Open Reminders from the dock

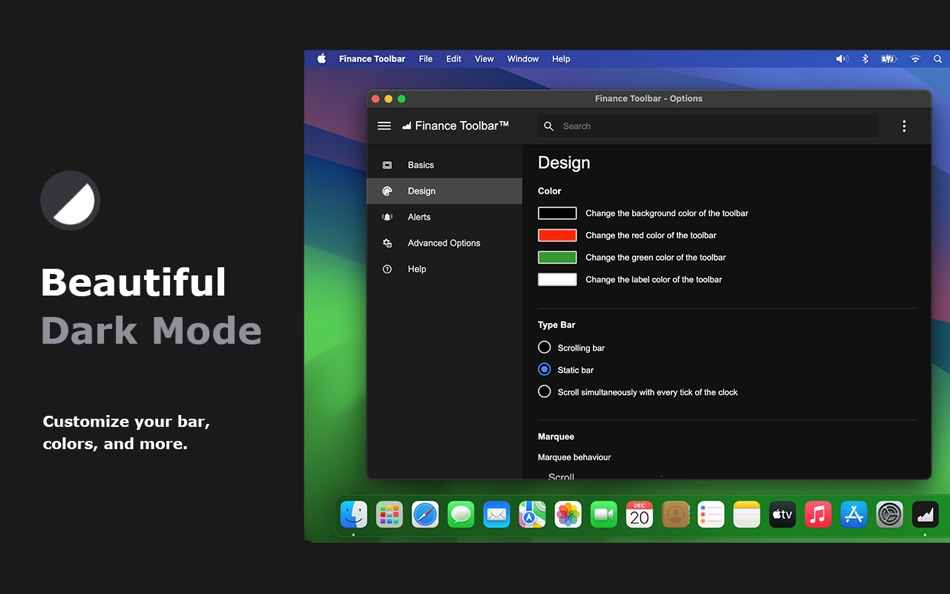[711, 515]
